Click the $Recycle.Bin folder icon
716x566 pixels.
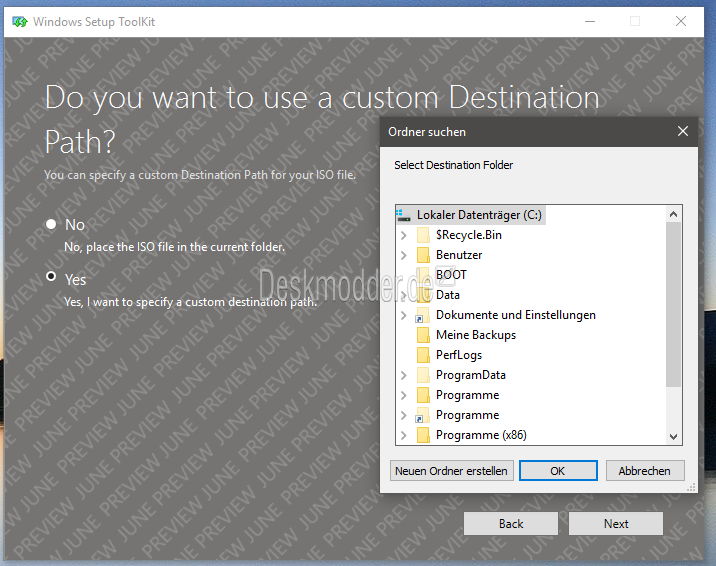423,235
